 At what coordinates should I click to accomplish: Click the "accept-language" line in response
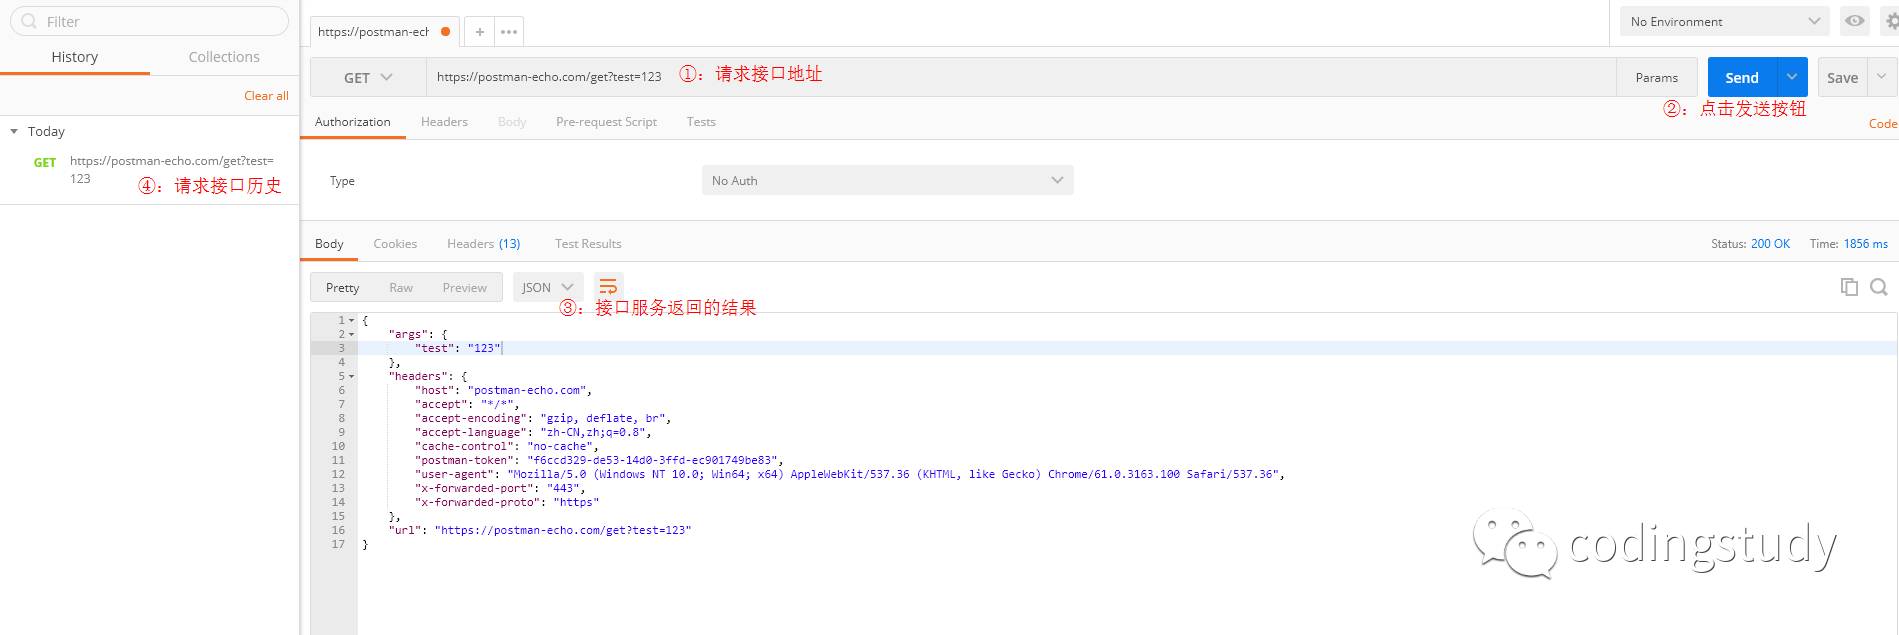click(x=533, y=432)
